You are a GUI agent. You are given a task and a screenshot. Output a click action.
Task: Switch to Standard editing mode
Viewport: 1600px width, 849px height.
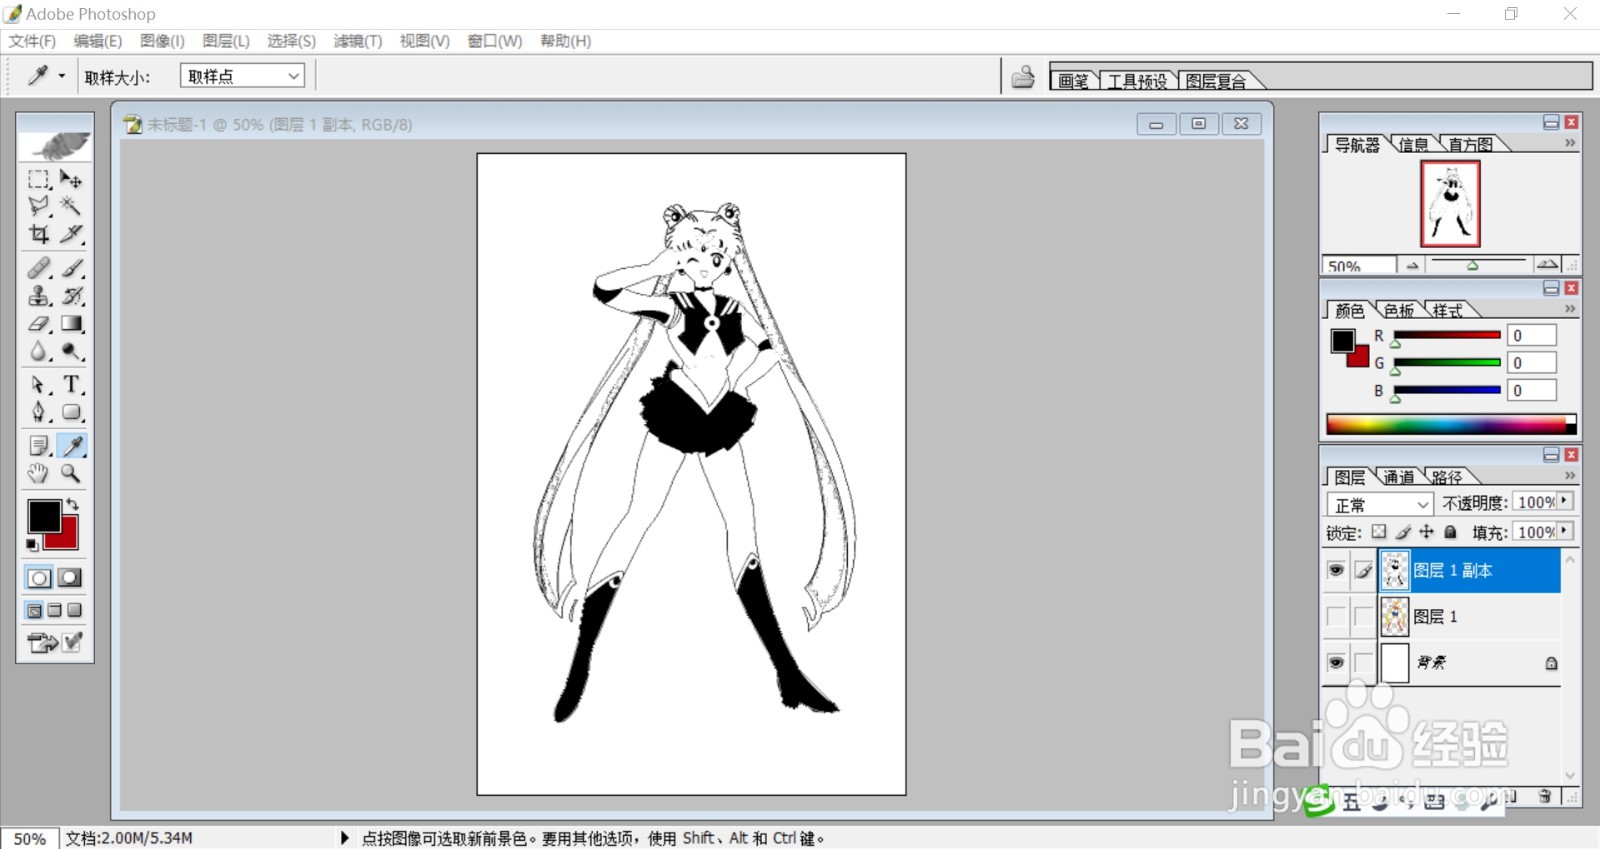pyautogui.click(x=39, y=577)
